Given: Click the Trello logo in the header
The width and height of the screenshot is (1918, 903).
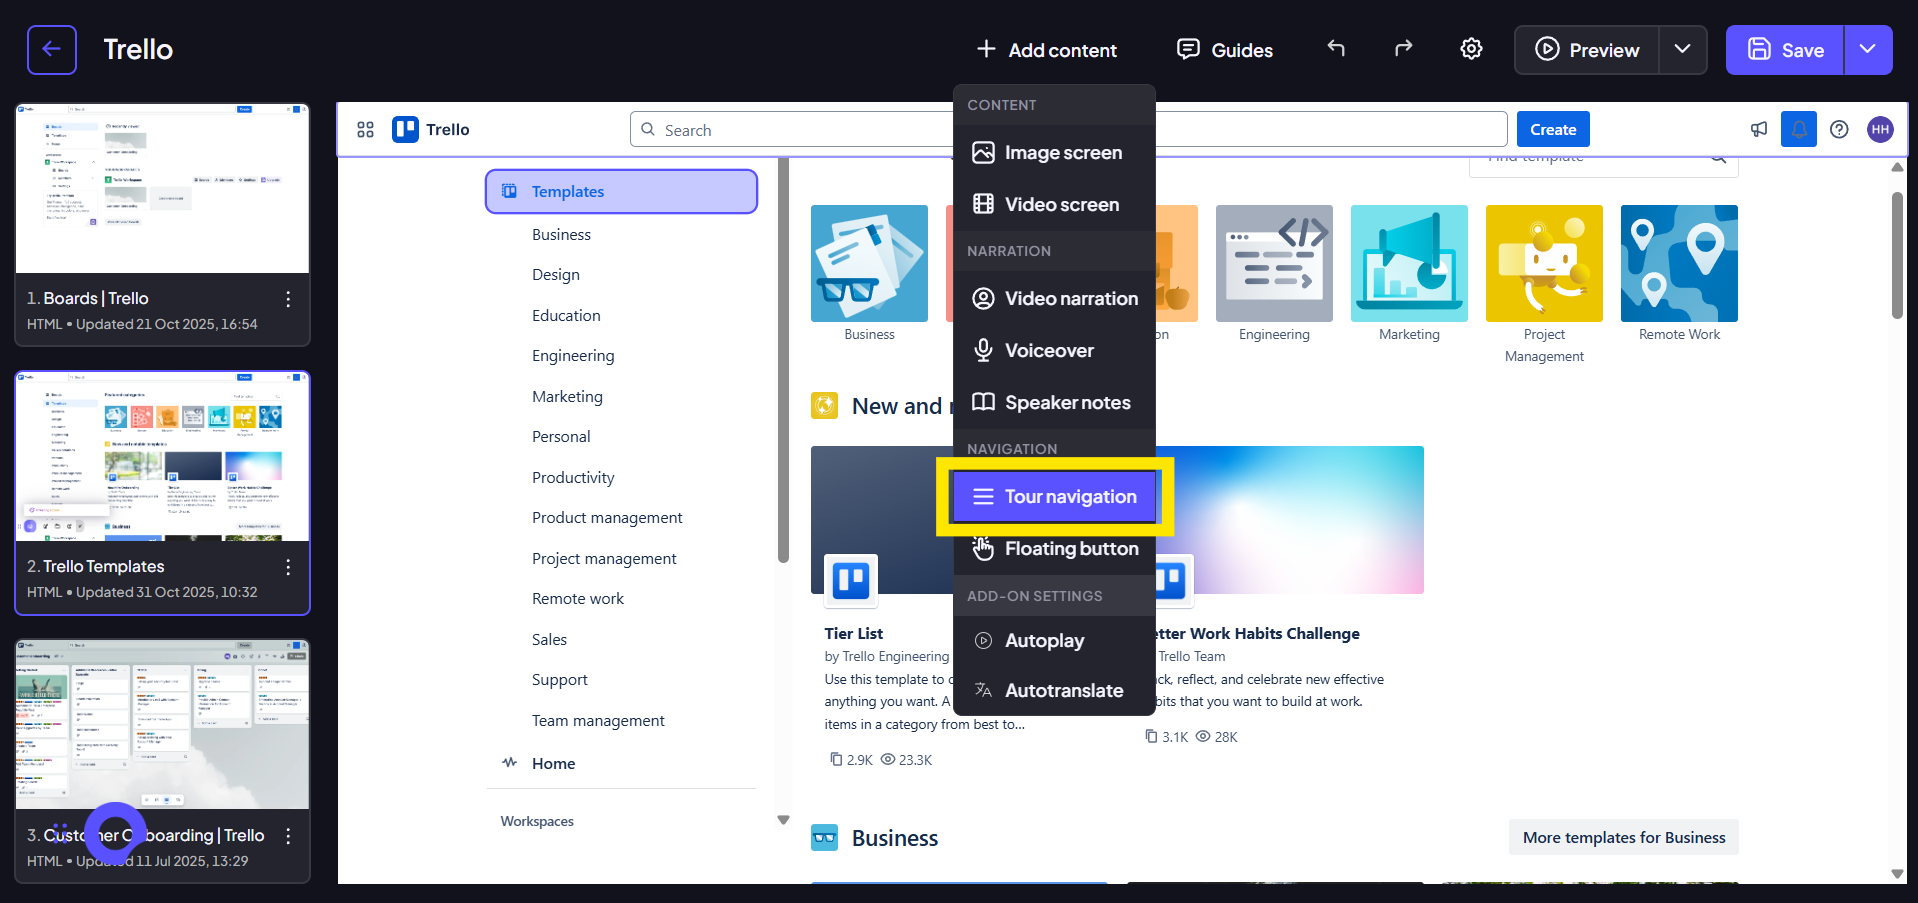Looking at the screenshot, I should pos(431,130).
